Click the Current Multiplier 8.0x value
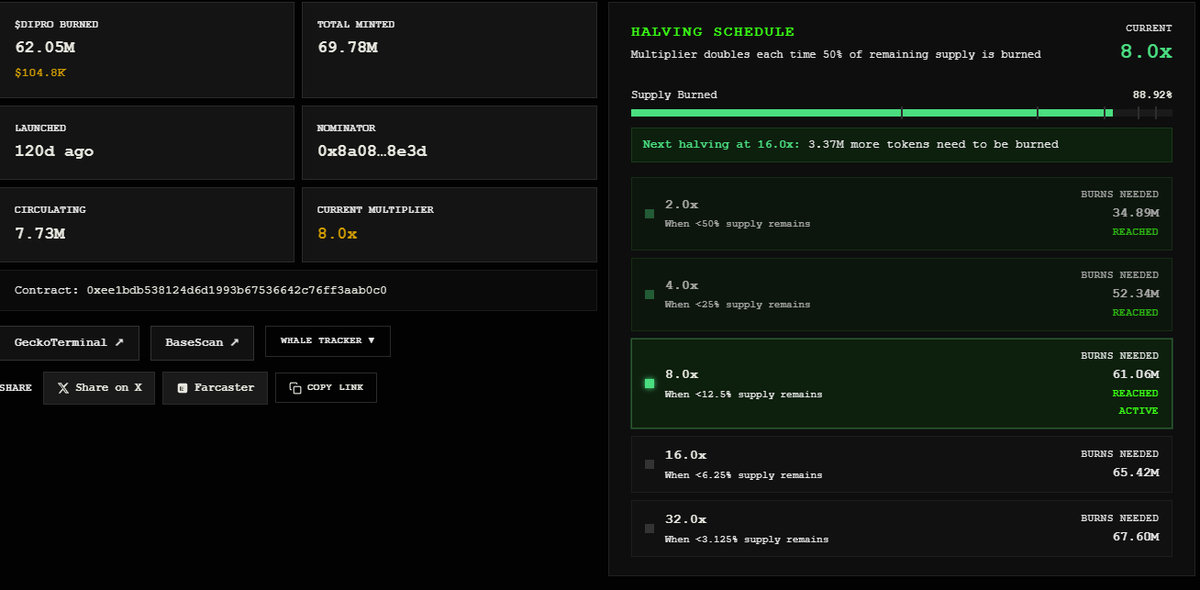The width and height of the screenshot is (1200, 590). (337, 233)
